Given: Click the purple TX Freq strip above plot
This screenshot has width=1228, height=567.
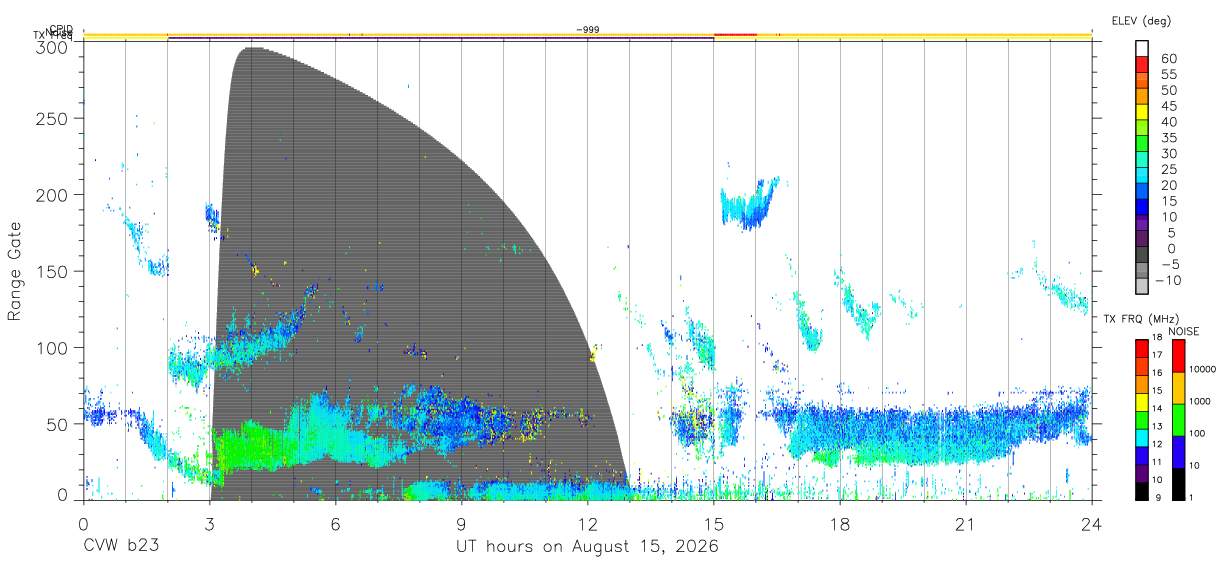Looking at the screenshot, I should [440, 38].
